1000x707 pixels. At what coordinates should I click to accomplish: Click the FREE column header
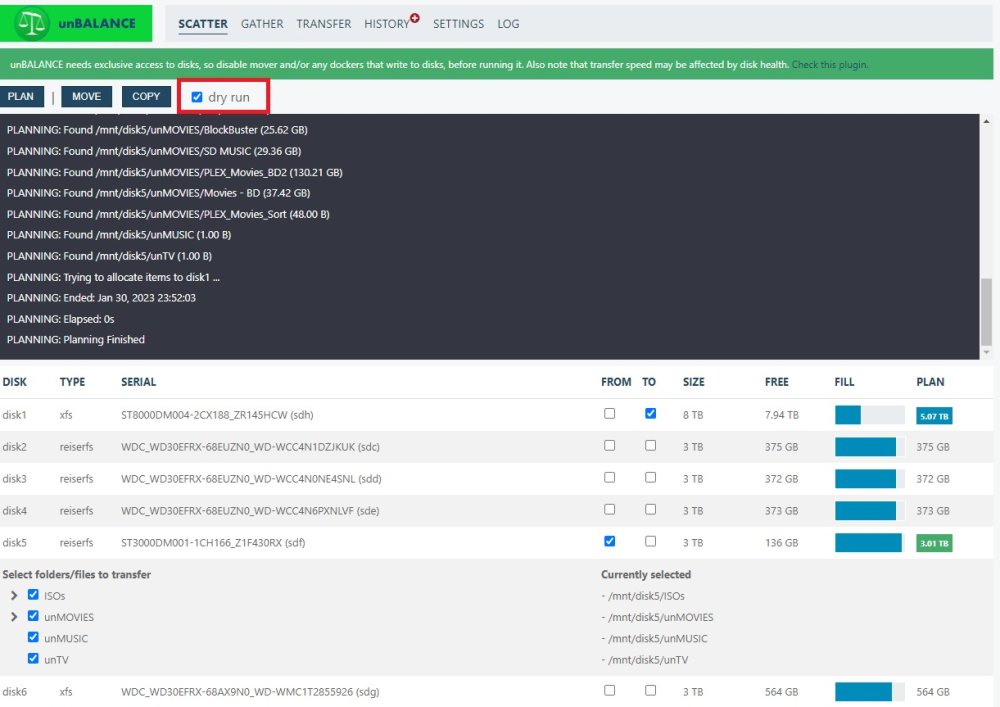tap(777, 382)
